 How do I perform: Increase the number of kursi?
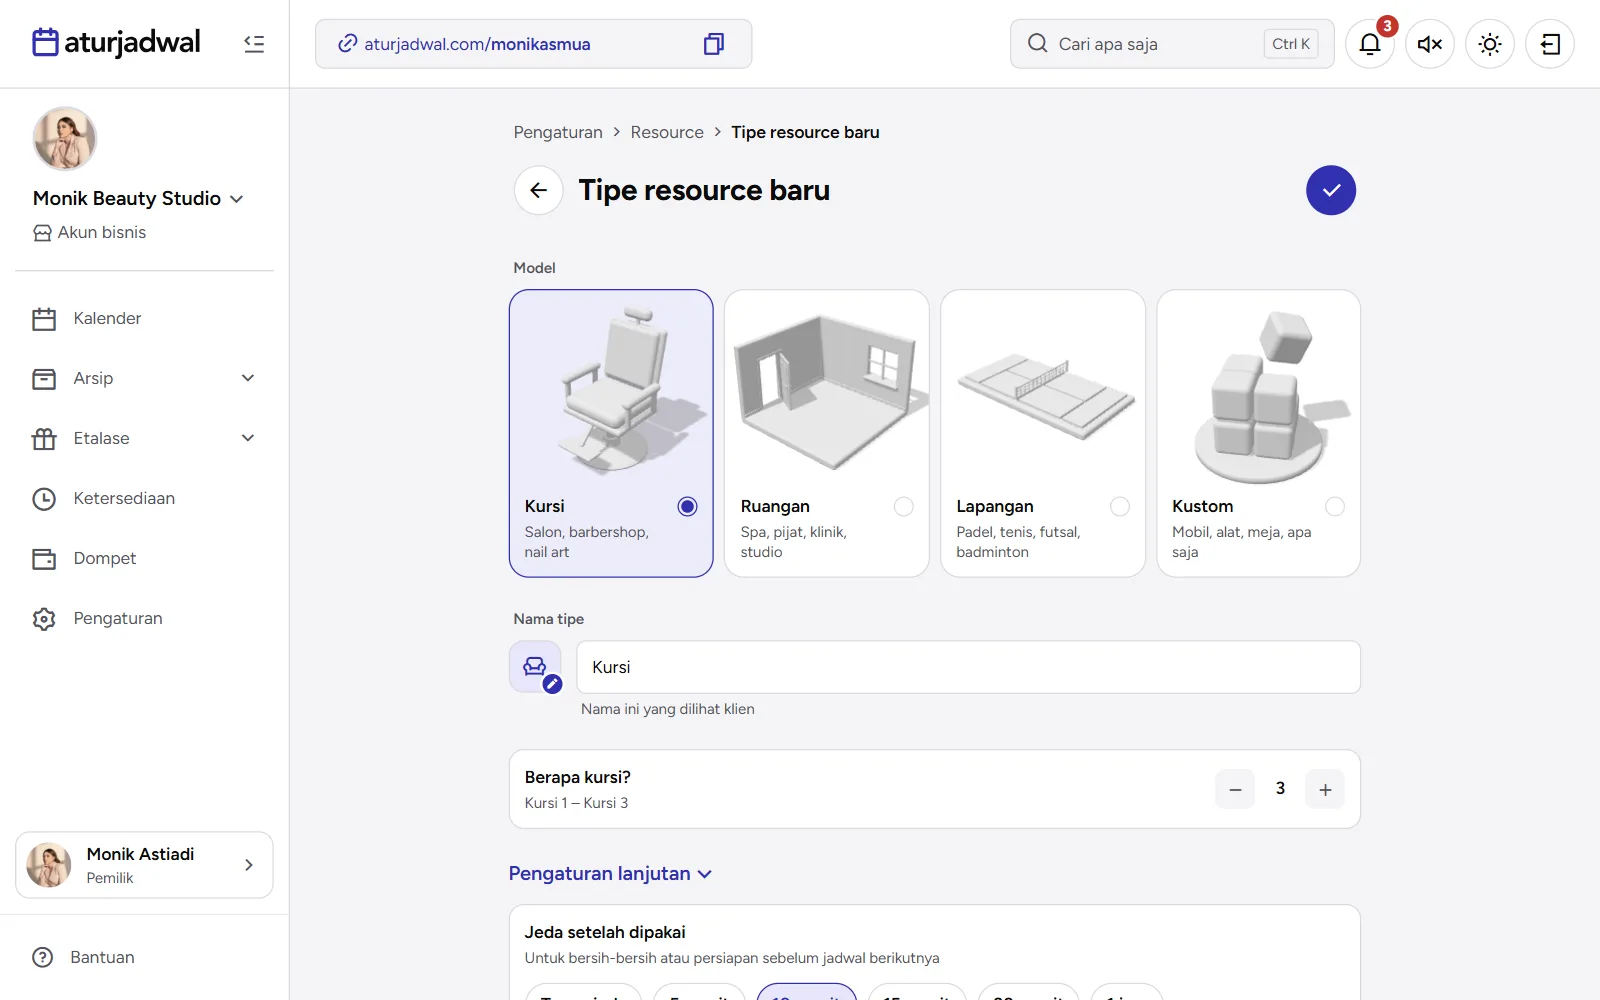(x=1325, y=789)
